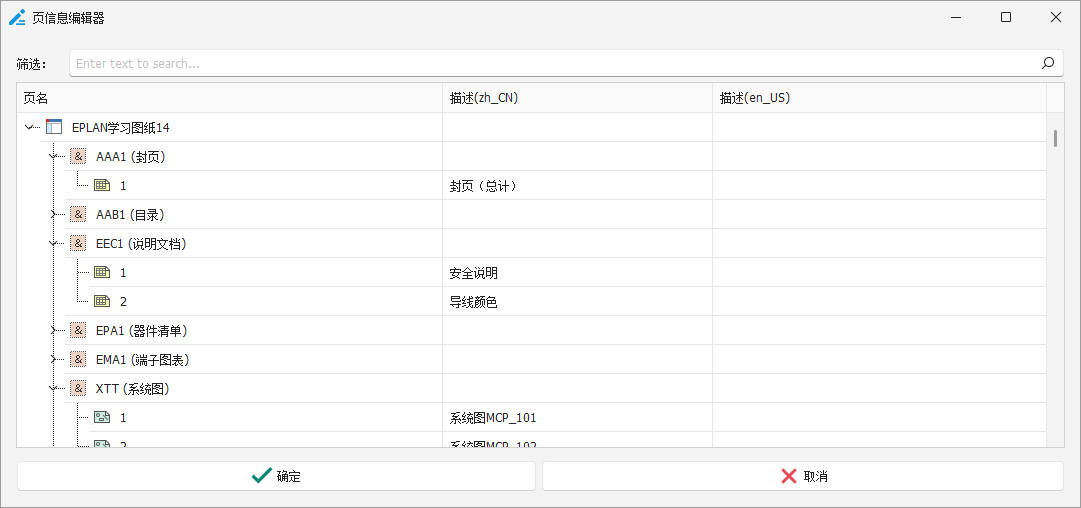
Task: Click the 封页（总计）description cell
Action: pyautogui.click(x=577, y=185)
